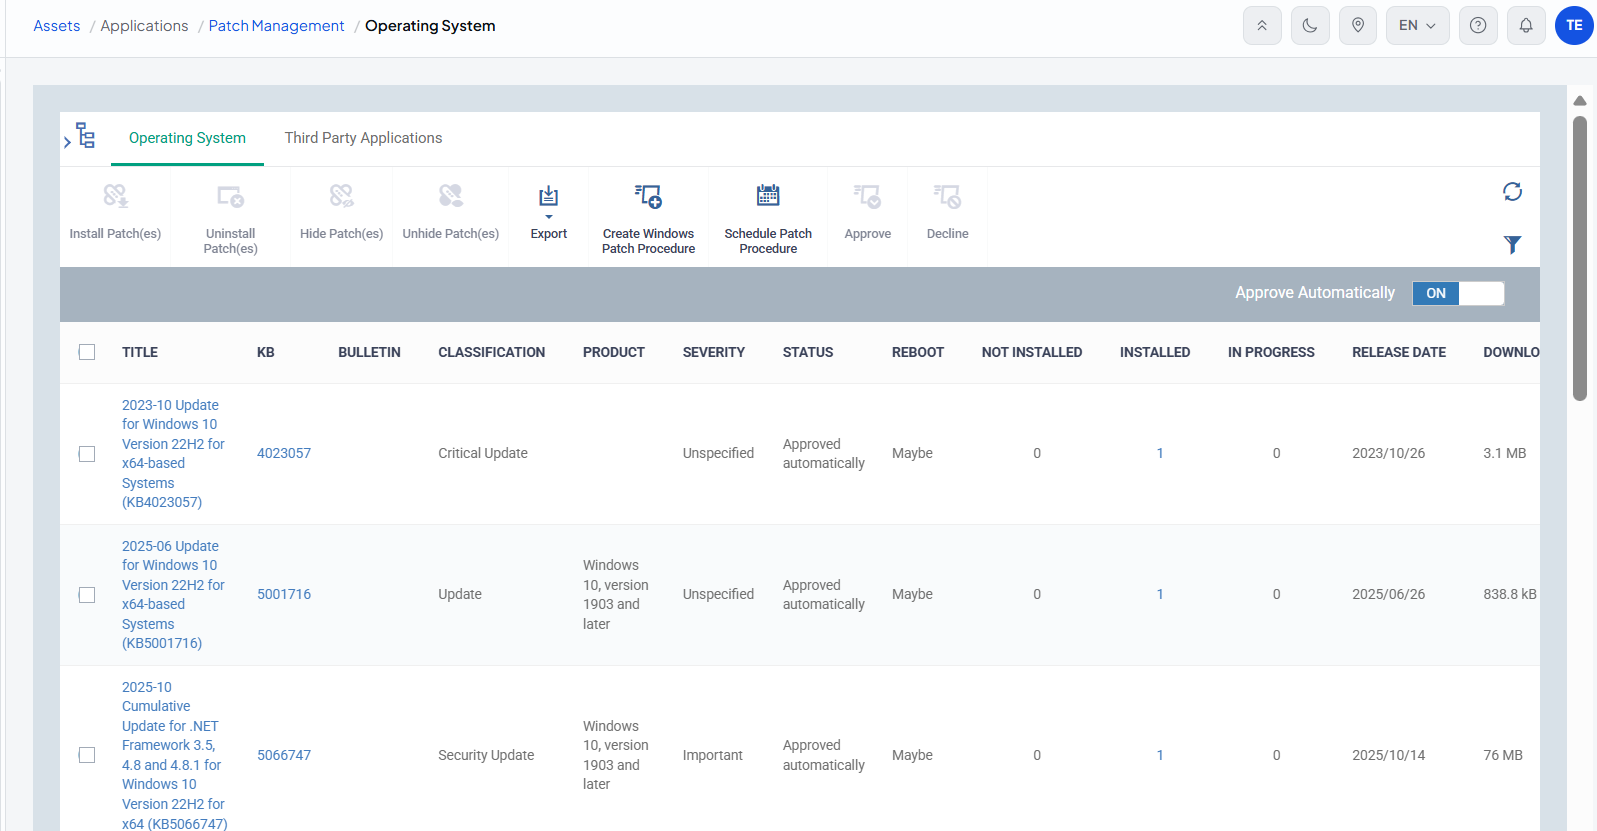
Task: Sort by IN PROGRESS column header
Action: coord(1271,352)
